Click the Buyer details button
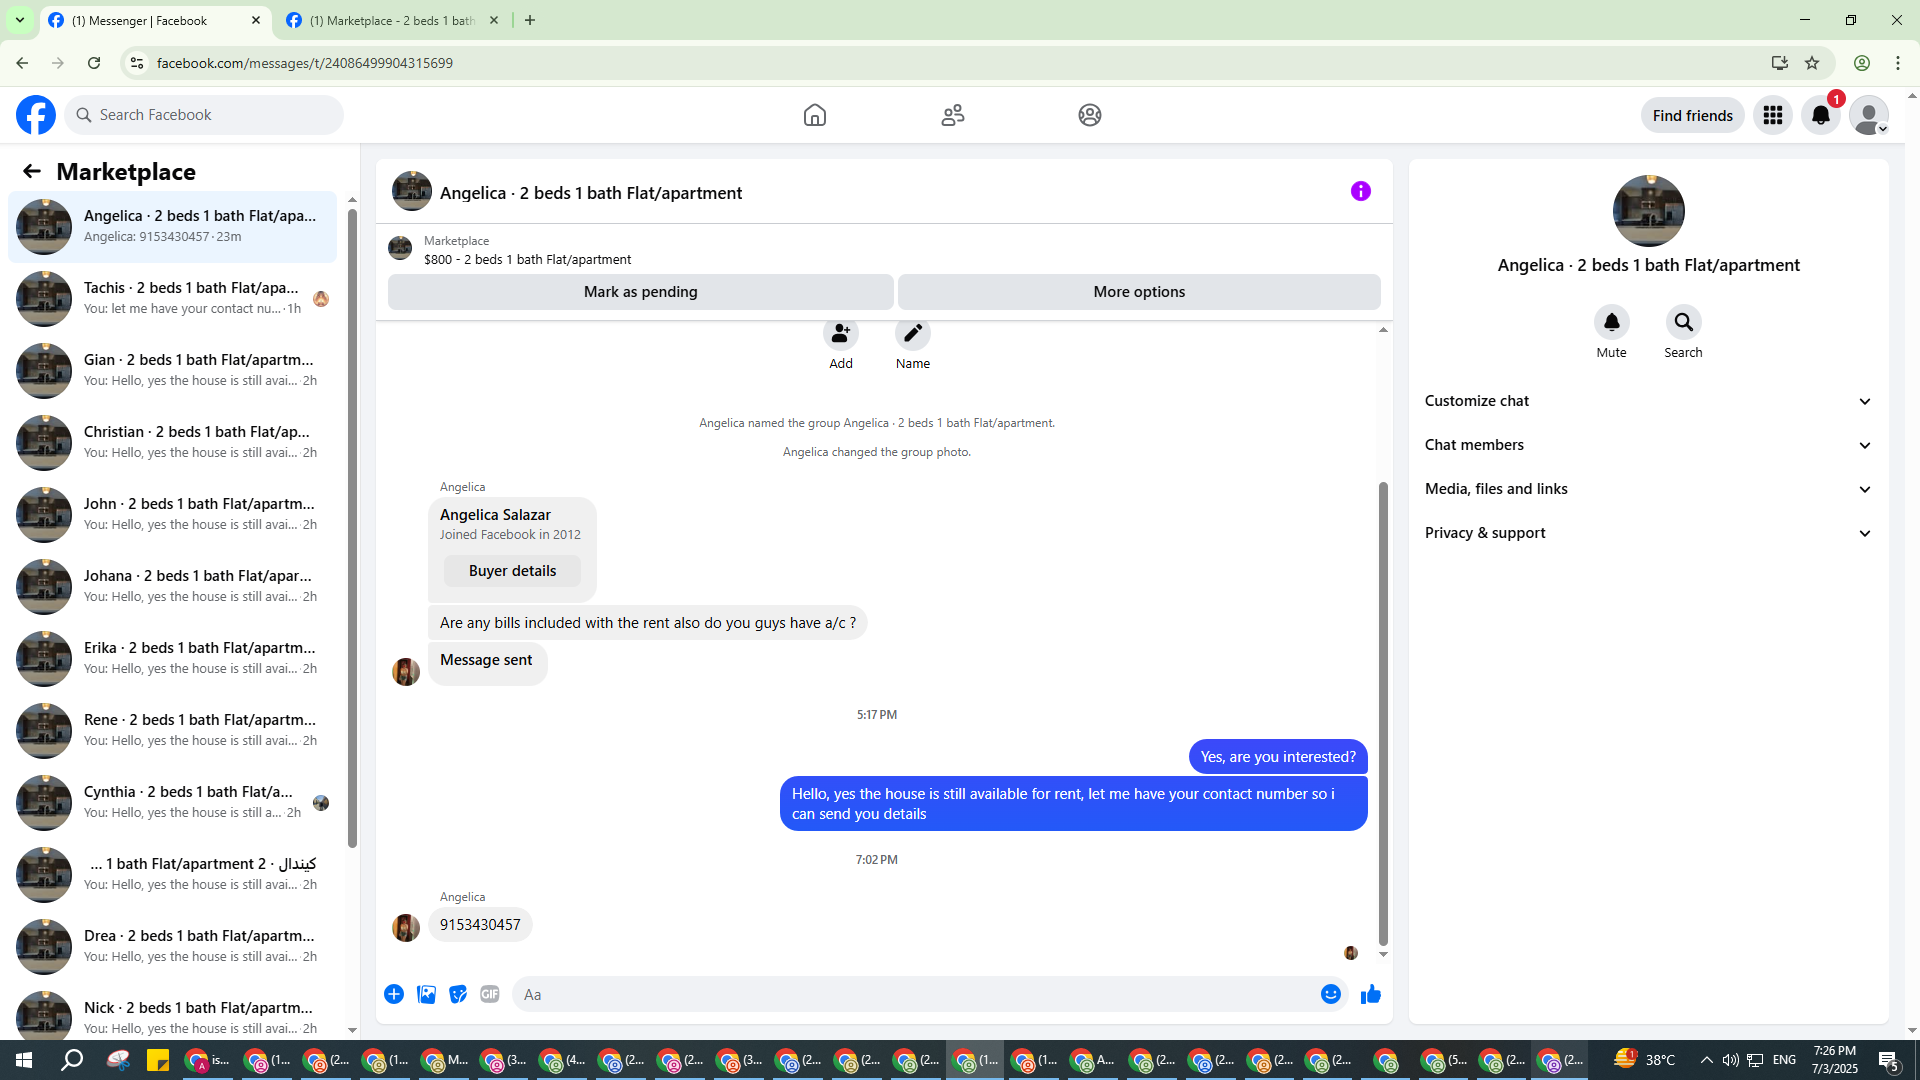The height and width of the screenshot is (1080, 1920). coord(512,571)
